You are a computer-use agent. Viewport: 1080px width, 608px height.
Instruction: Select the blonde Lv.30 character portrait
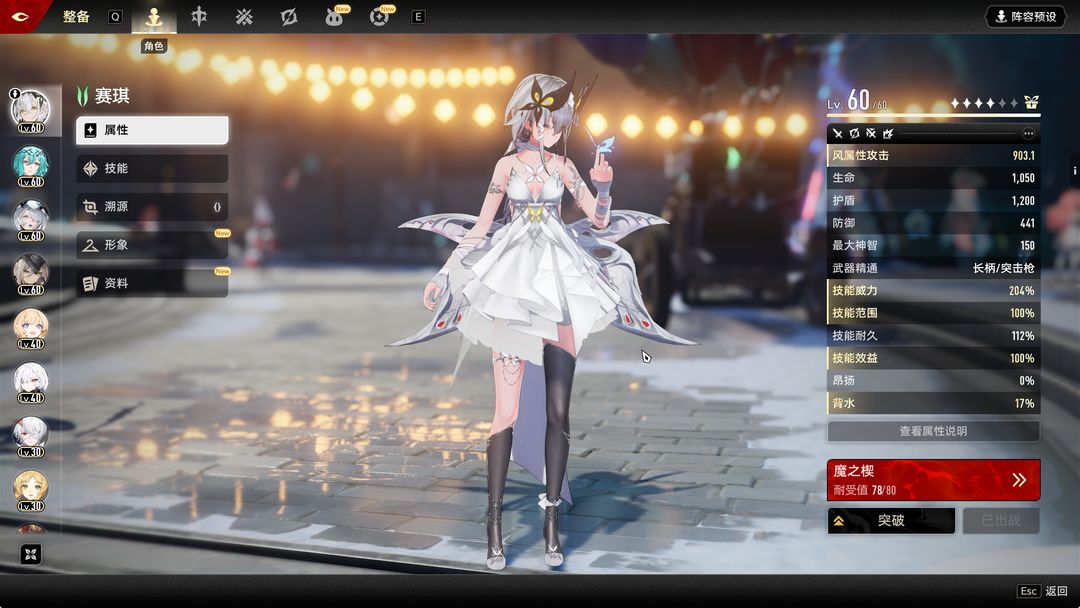(31, 491)
